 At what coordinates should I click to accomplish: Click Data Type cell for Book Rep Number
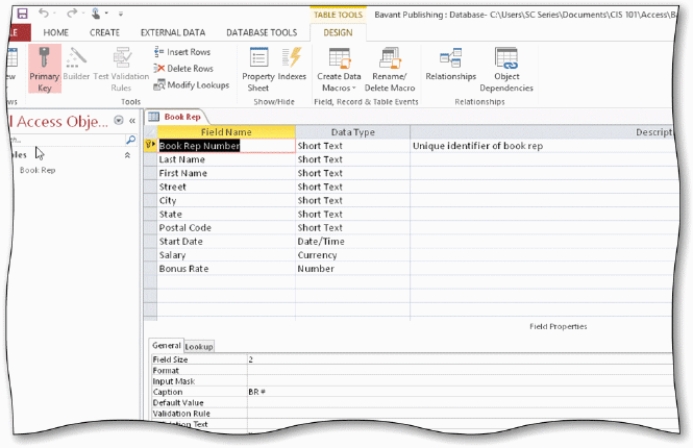pos(353,146)
